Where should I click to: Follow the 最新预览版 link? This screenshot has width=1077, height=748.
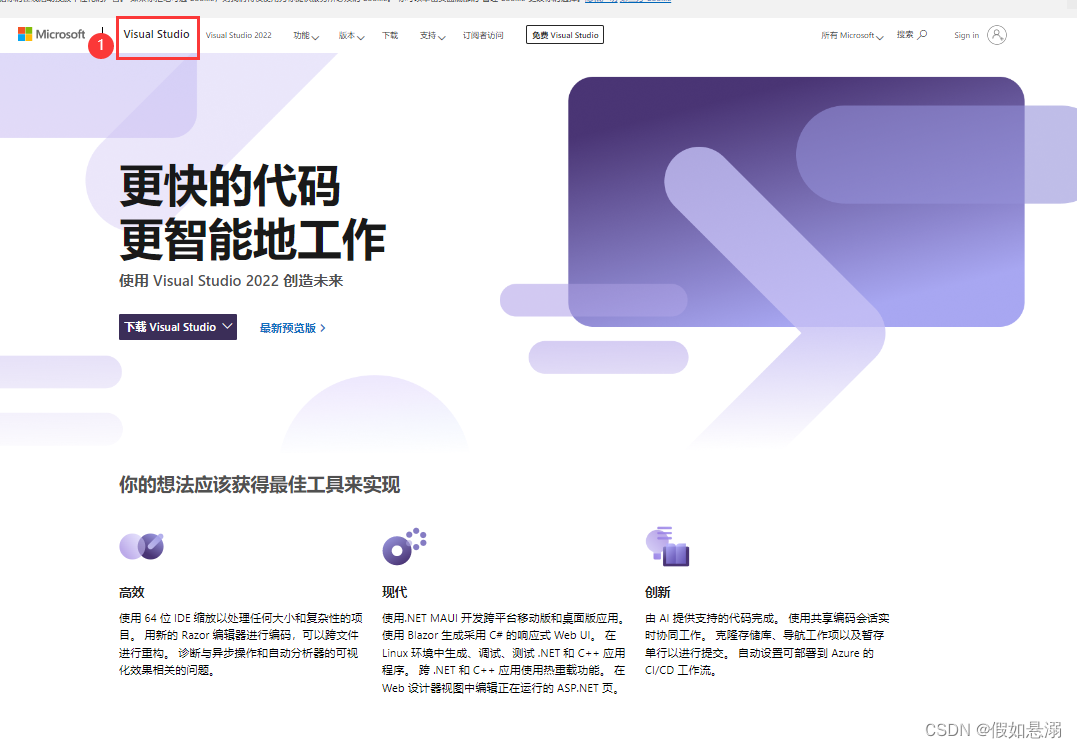tap(293, 328)
